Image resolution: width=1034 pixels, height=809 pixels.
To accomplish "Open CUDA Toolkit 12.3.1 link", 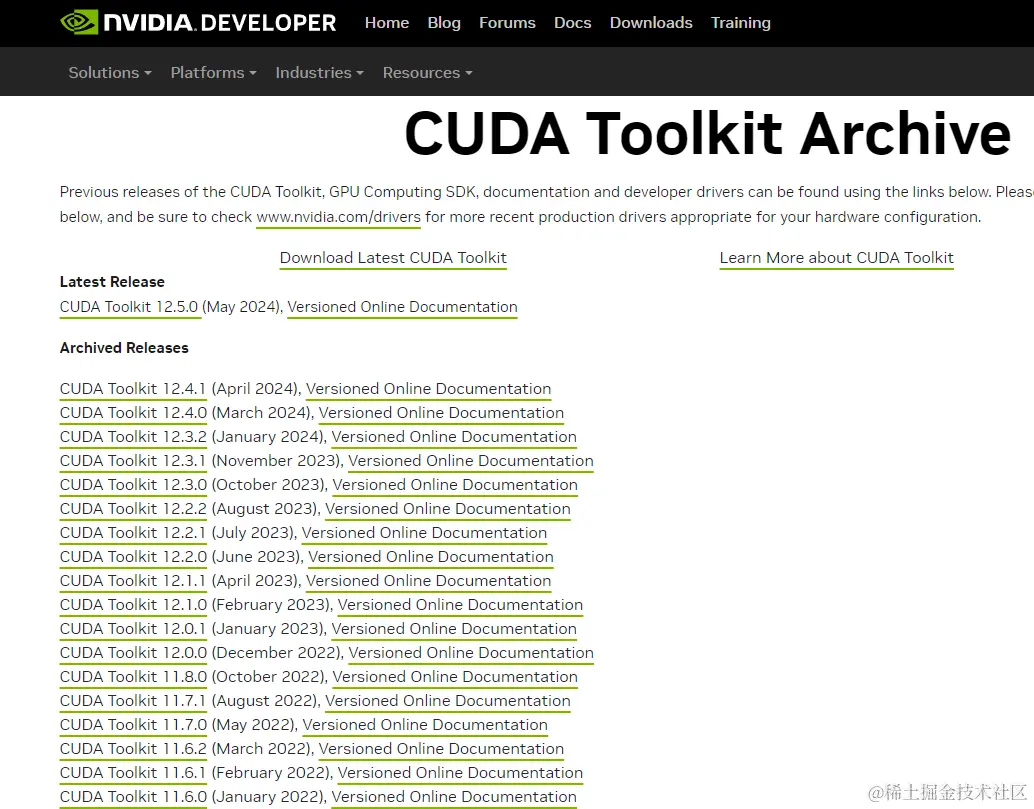I will 133,461.
